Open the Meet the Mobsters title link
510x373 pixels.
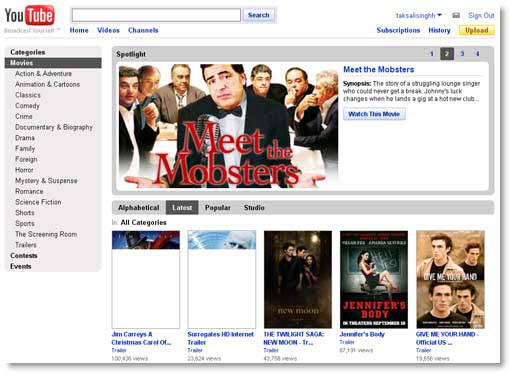point(379,70)
